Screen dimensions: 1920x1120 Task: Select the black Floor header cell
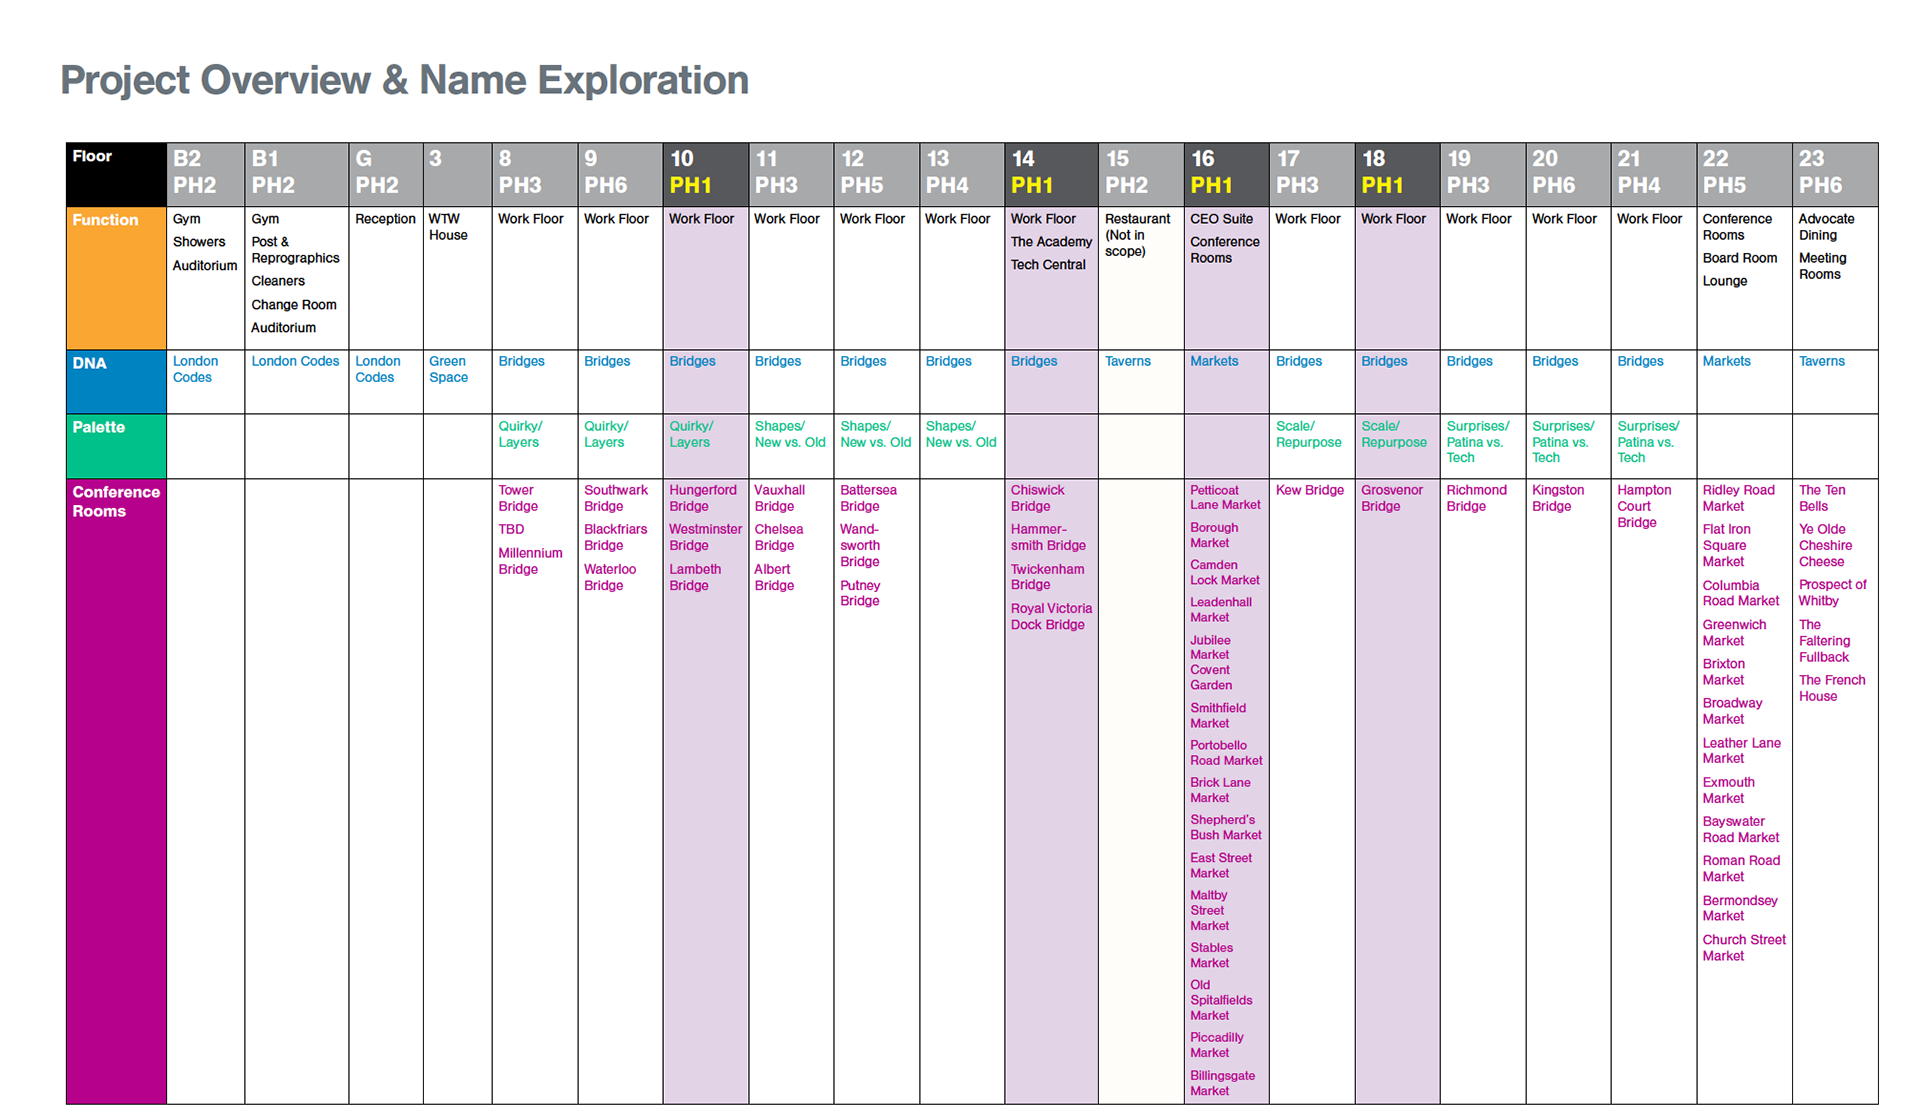pos(93,157)
